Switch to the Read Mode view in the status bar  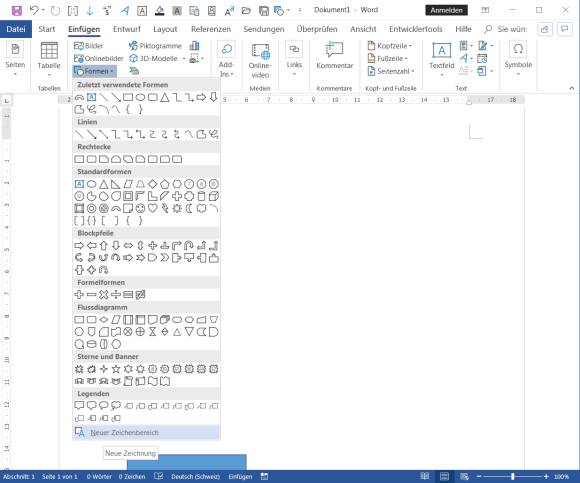pos(425,476)
